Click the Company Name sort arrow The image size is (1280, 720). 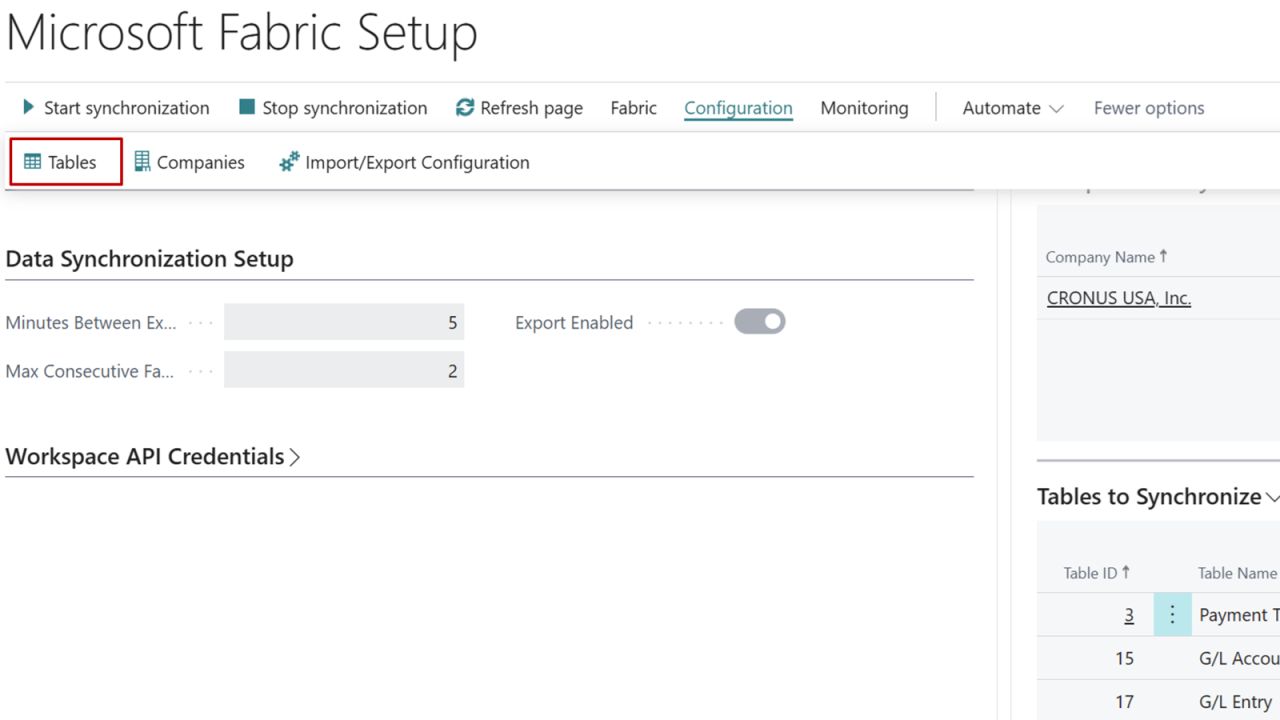click(x=1163, y=257)
